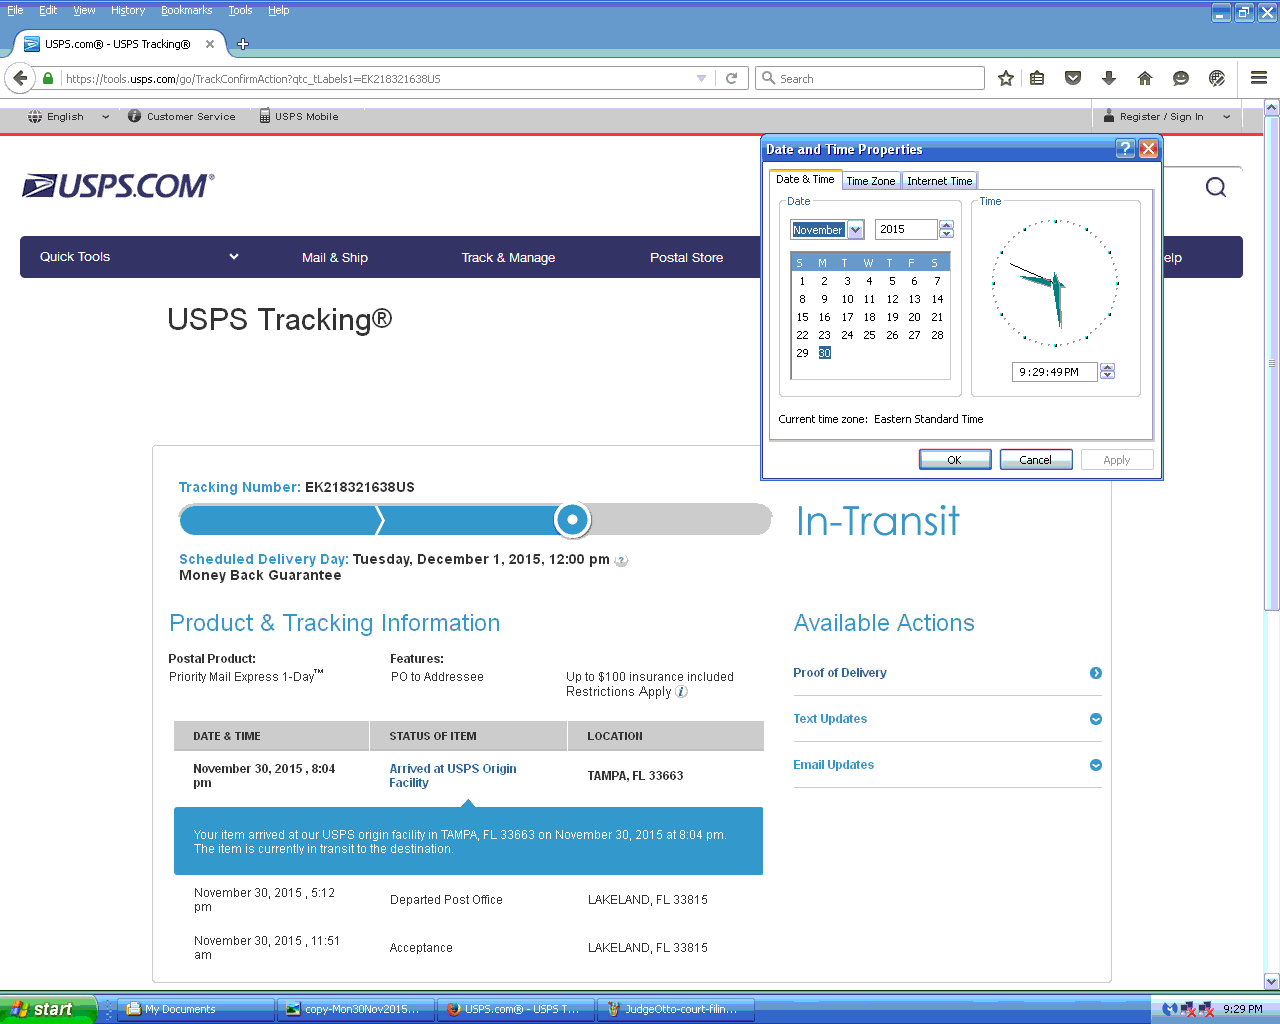The width and height of the screenshot is (1280, 1024).
Task: Click the Arrived at USPS Origin Facility link
Action: [x=452, y=775]
